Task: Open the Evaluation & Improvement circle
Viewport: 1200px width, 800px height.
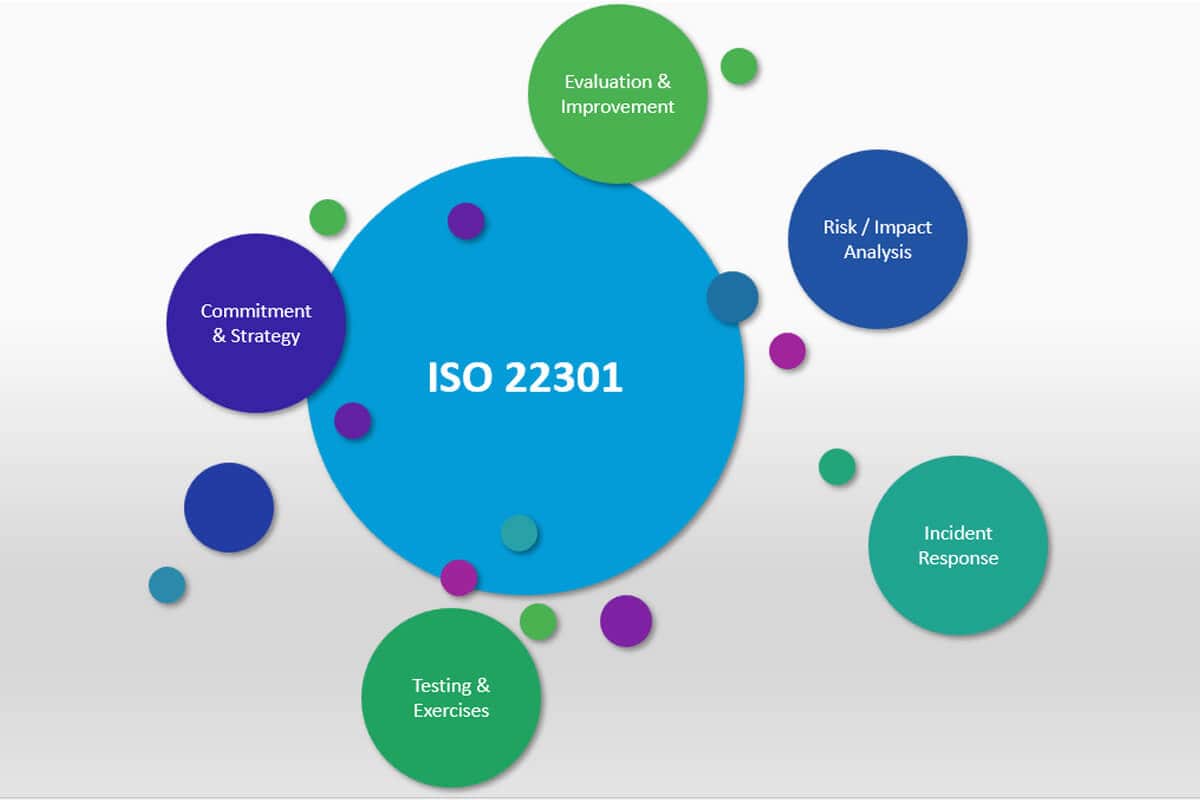Action: tap(618, 93)
